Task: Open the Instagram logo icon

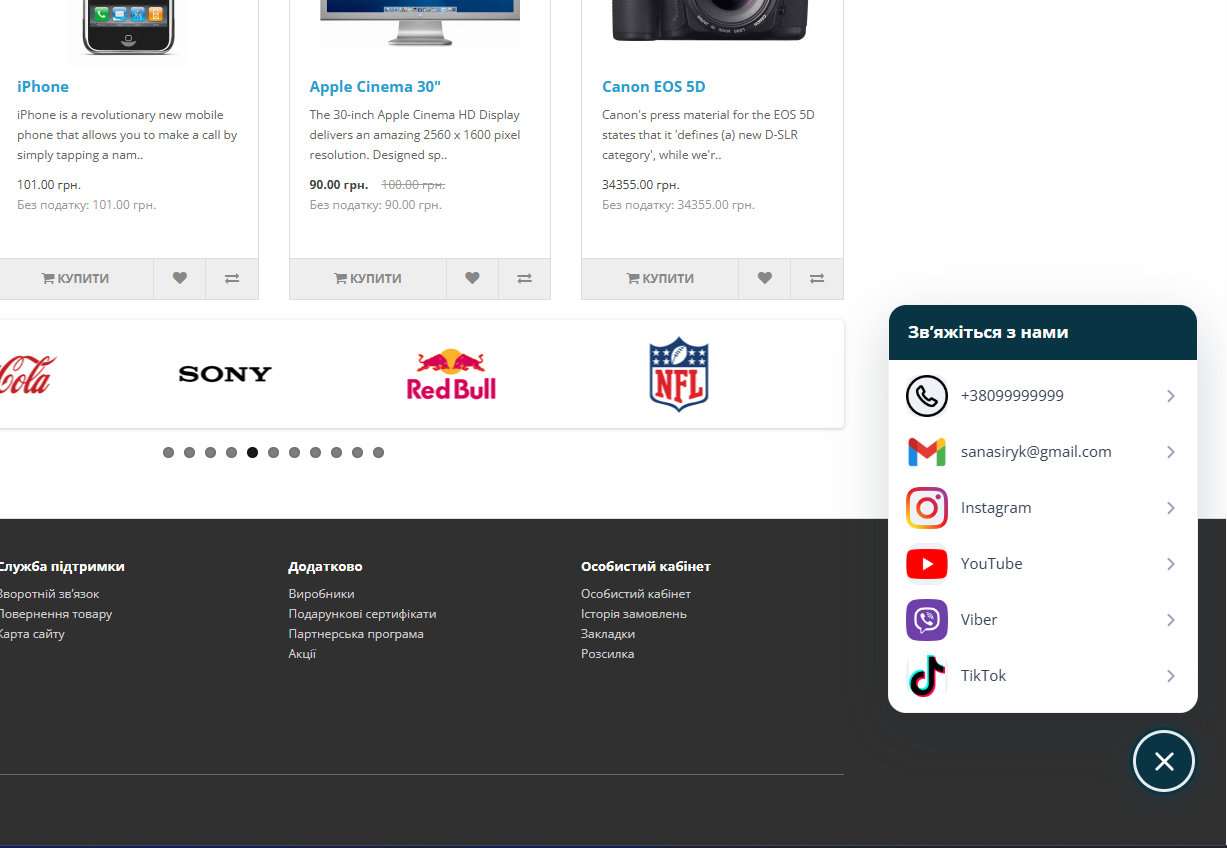Action: (x=927, y=508)
